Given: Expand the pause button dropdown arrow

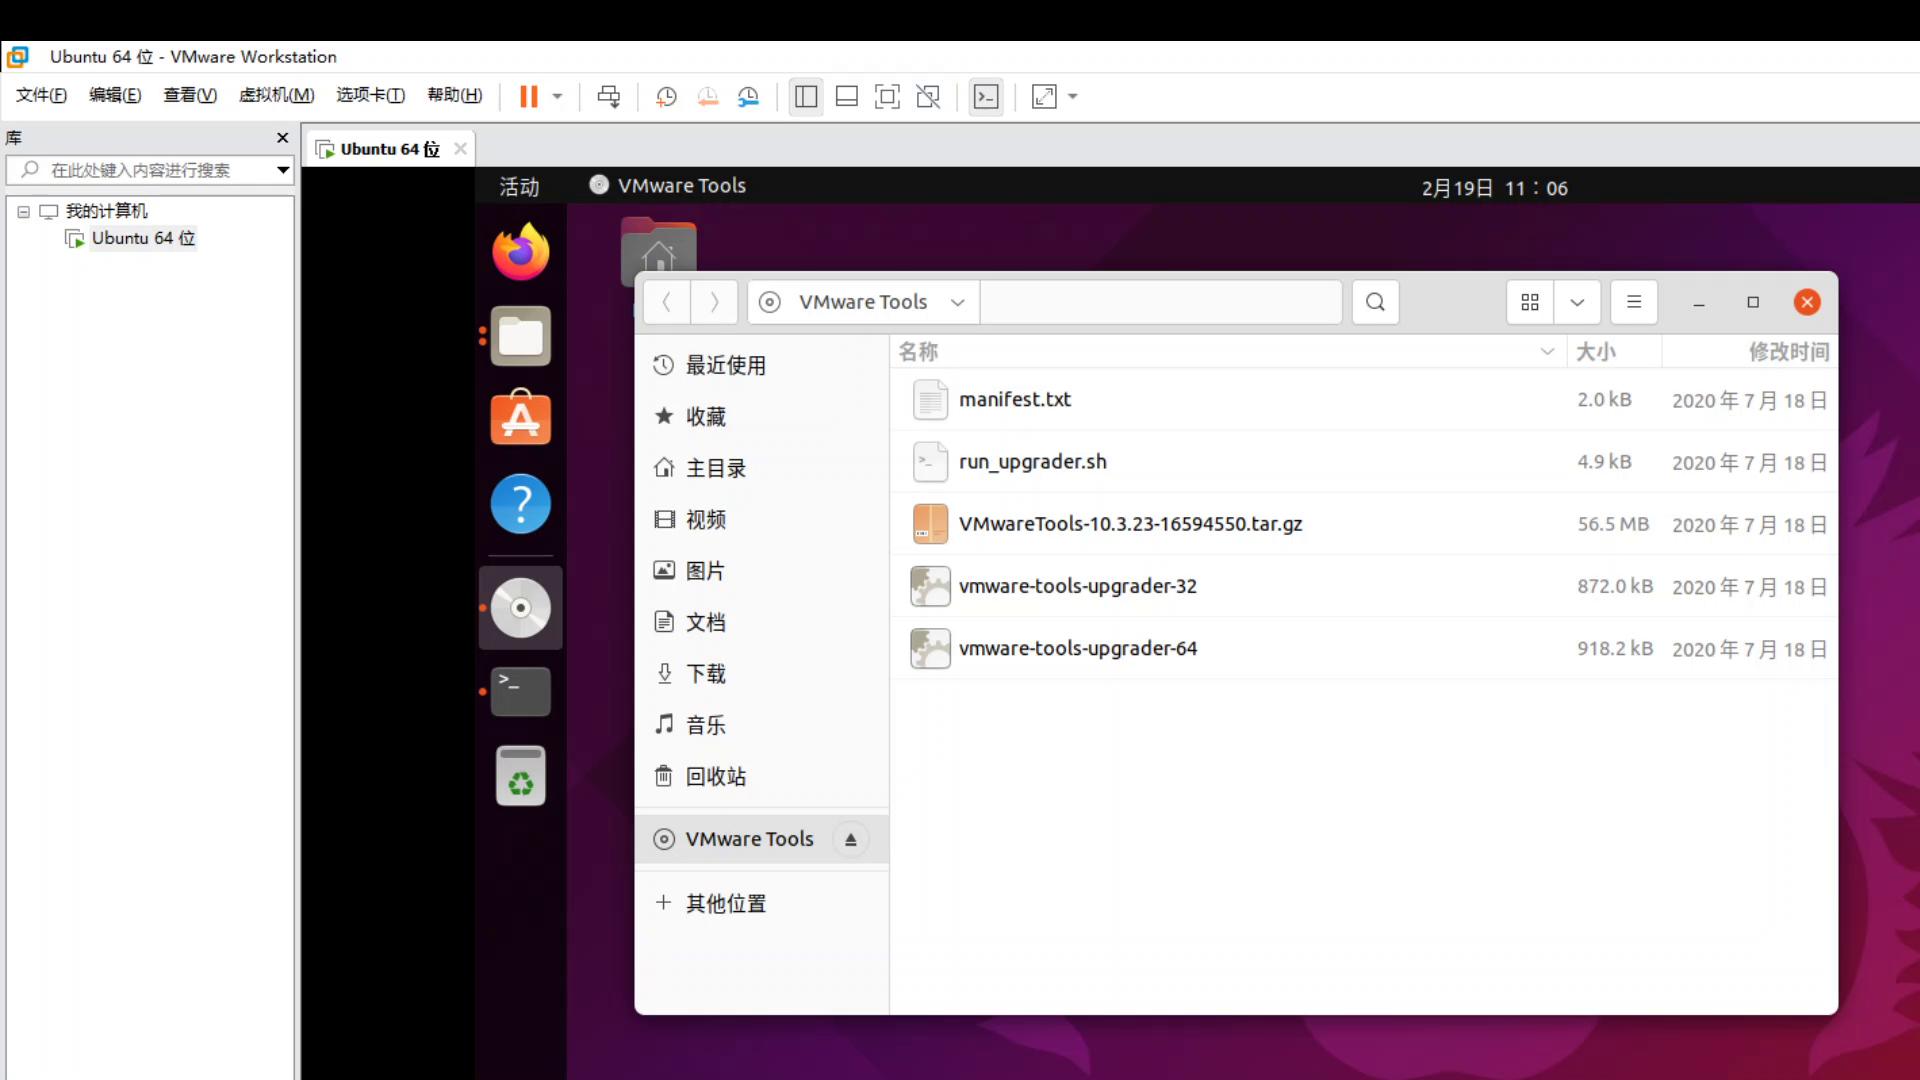Looking at the screenshot, I should click(558, 97).
